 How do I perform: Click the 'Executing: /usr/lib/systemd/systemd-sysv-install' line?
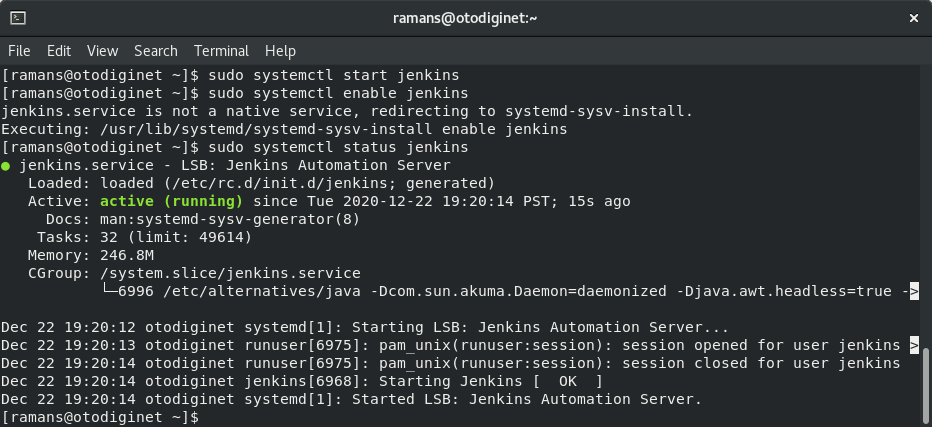284,129
